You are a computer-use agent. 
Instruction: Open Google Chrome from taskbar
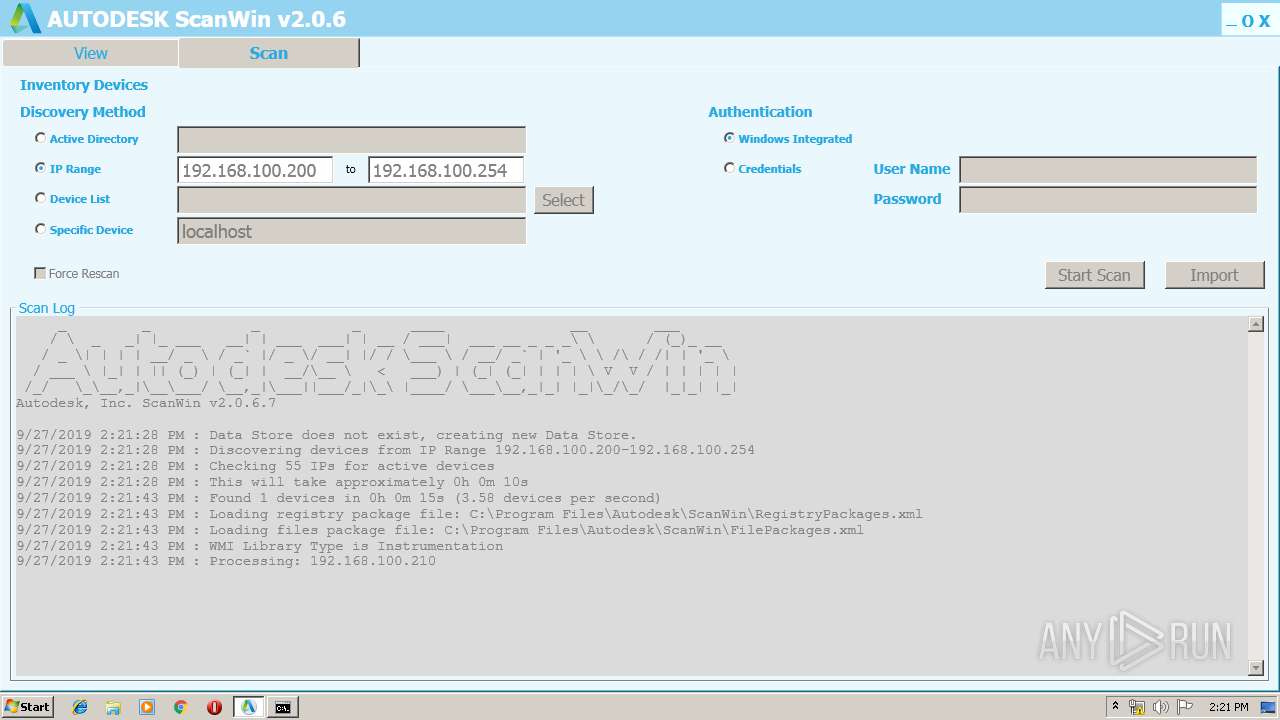click(181, 707)
